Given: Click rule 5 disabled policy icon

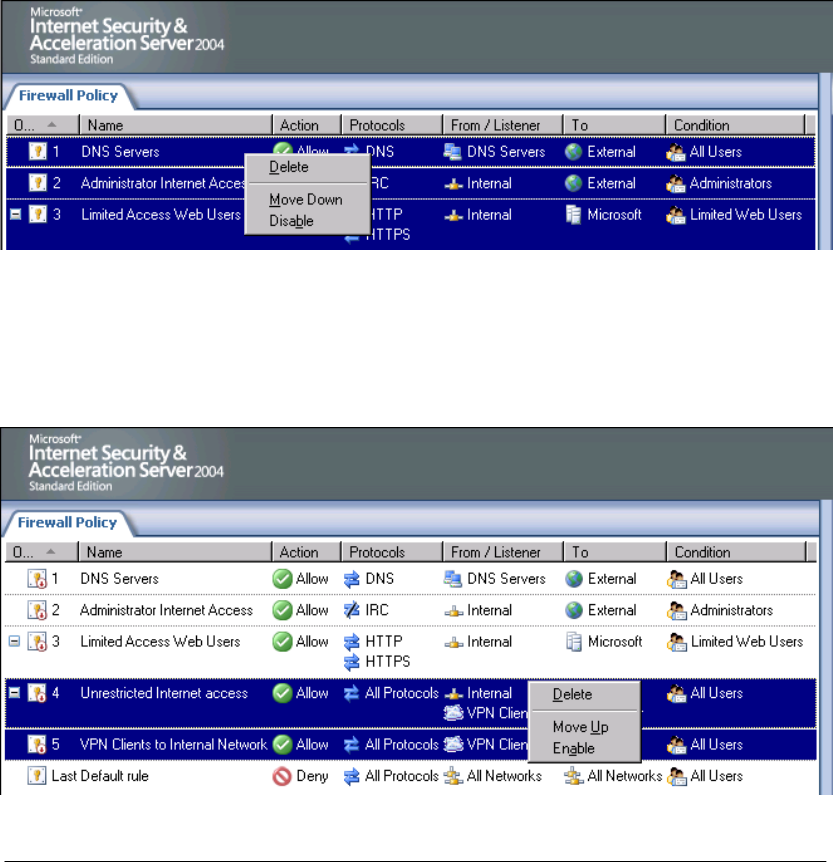Looking at the screenshot, I should pyautogui.click(x=37, y=744).
